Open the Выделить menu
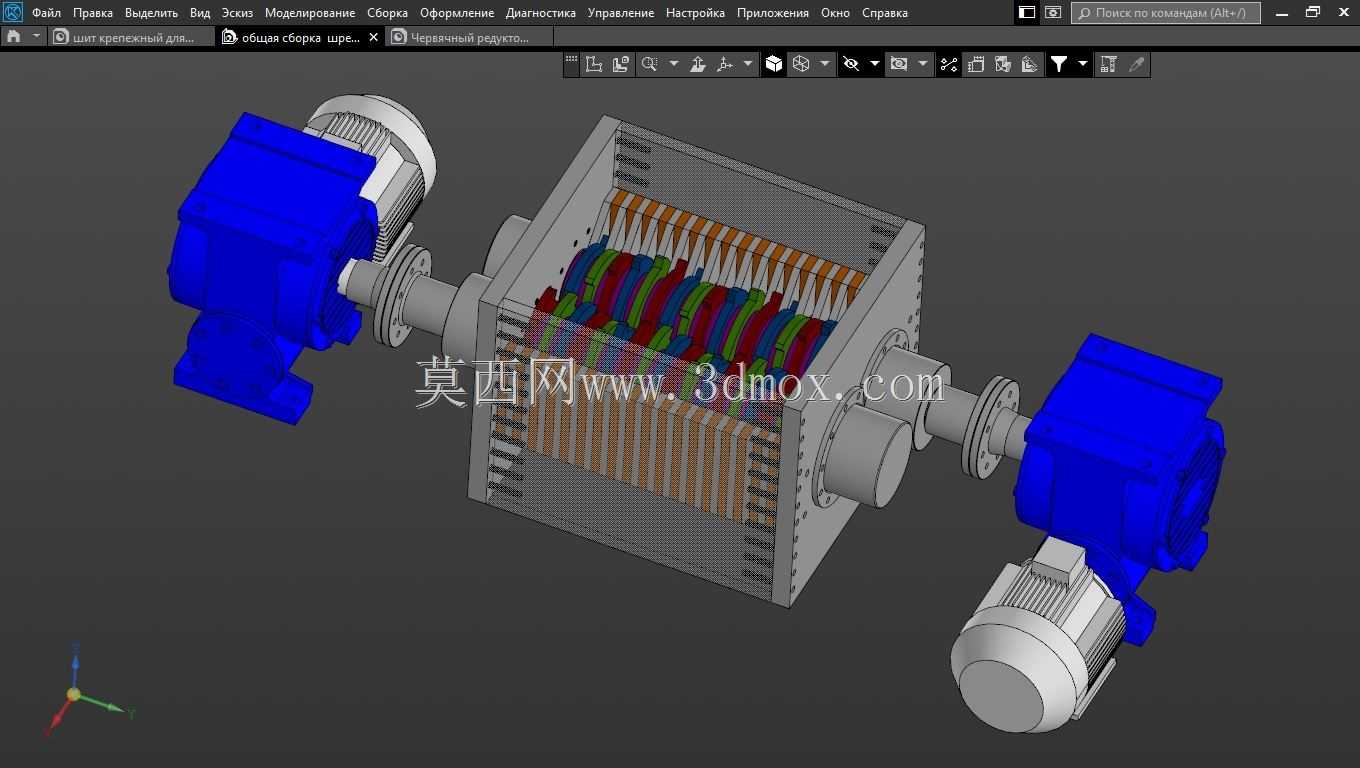The image size is (1360, 768). click(x=151, y=13)
